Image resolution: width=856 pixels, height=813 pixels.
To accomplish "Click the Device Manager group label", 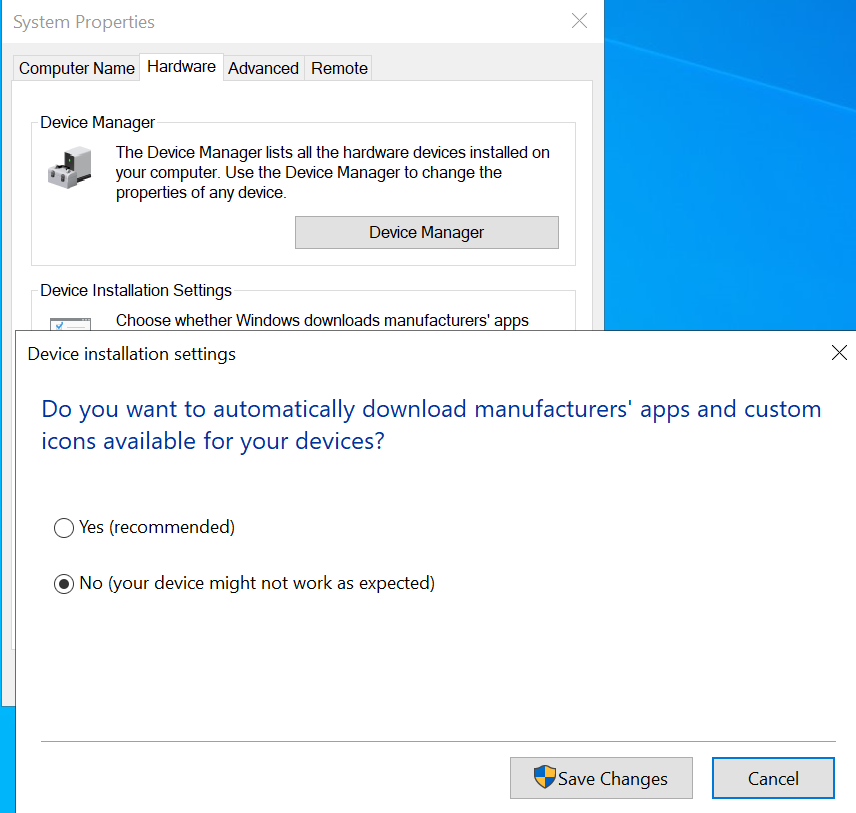I will 98,122.
